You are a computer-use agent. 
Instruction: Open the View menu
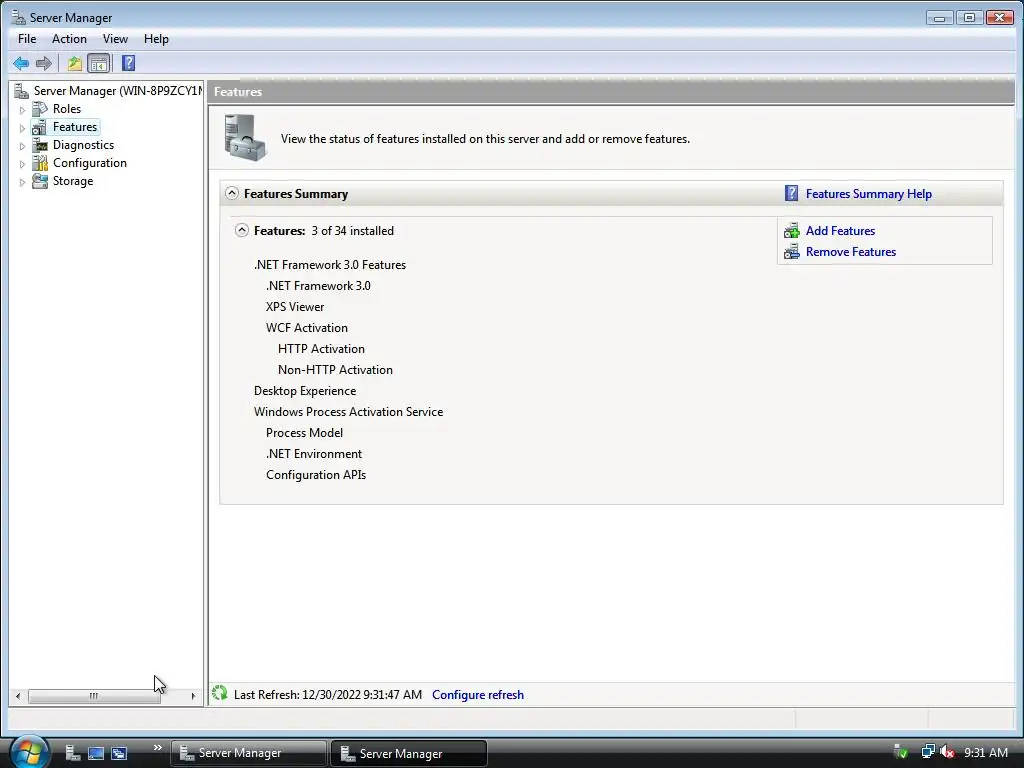pyautogui.click(x=115, y=39)
